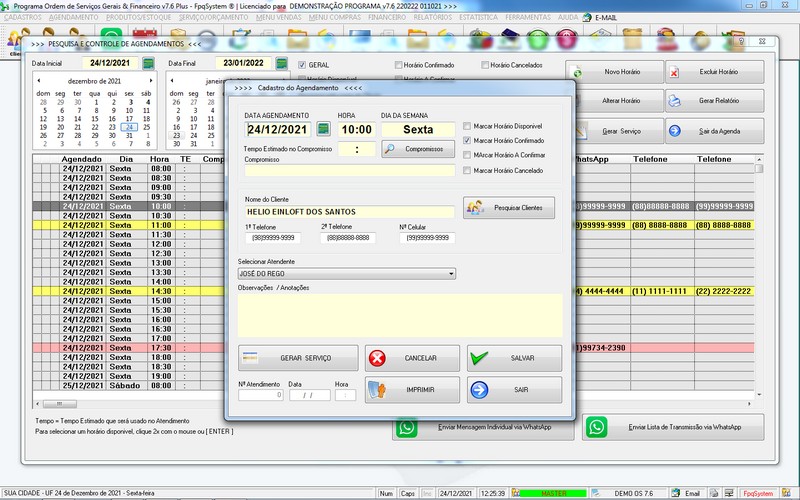Click the Compromisso text field
Screen dimensions: 800x500
coord(349,170)
